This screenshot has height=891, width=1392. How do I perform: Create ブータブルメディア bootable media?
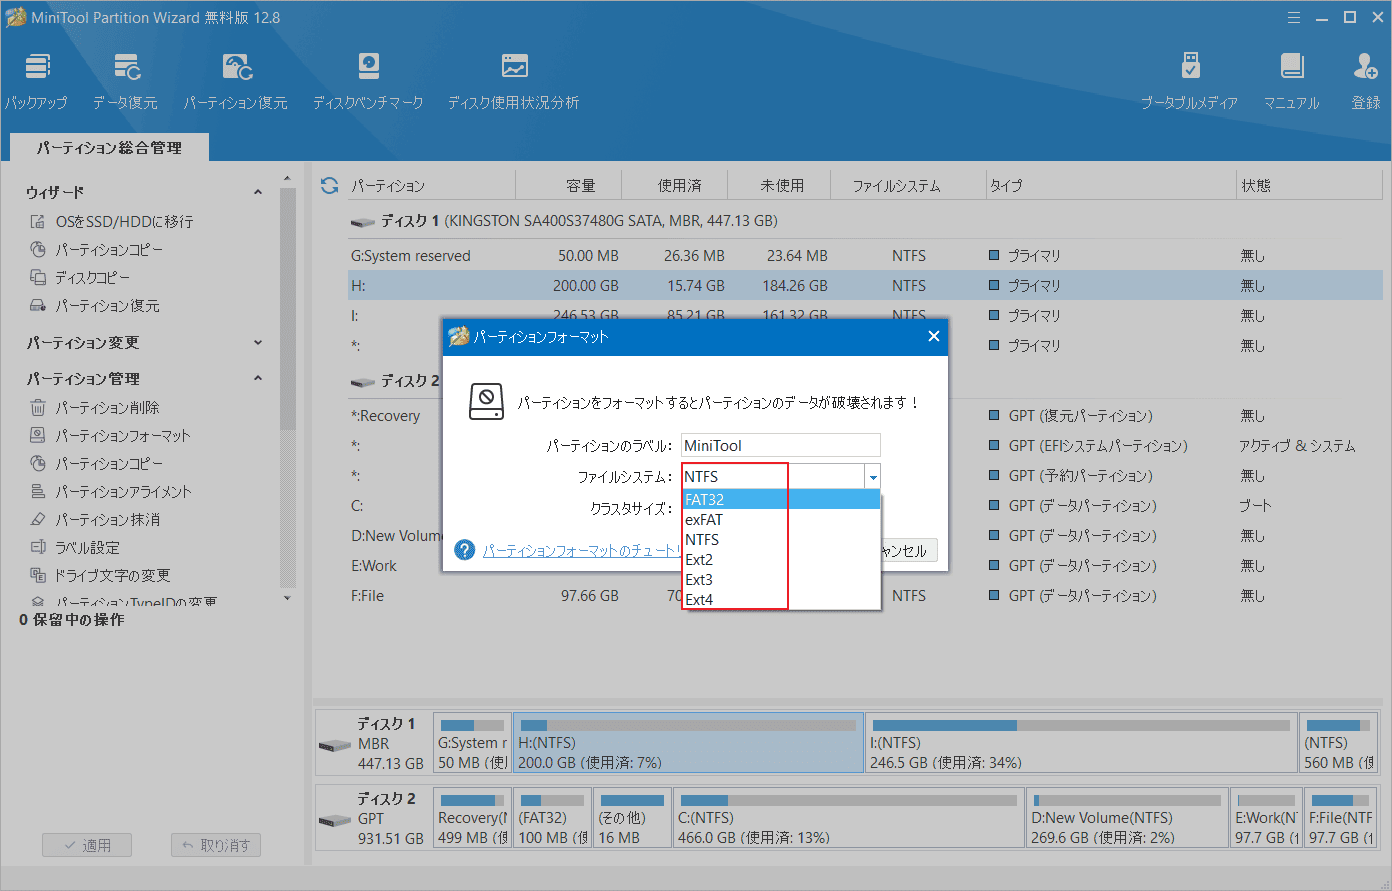1189,81
